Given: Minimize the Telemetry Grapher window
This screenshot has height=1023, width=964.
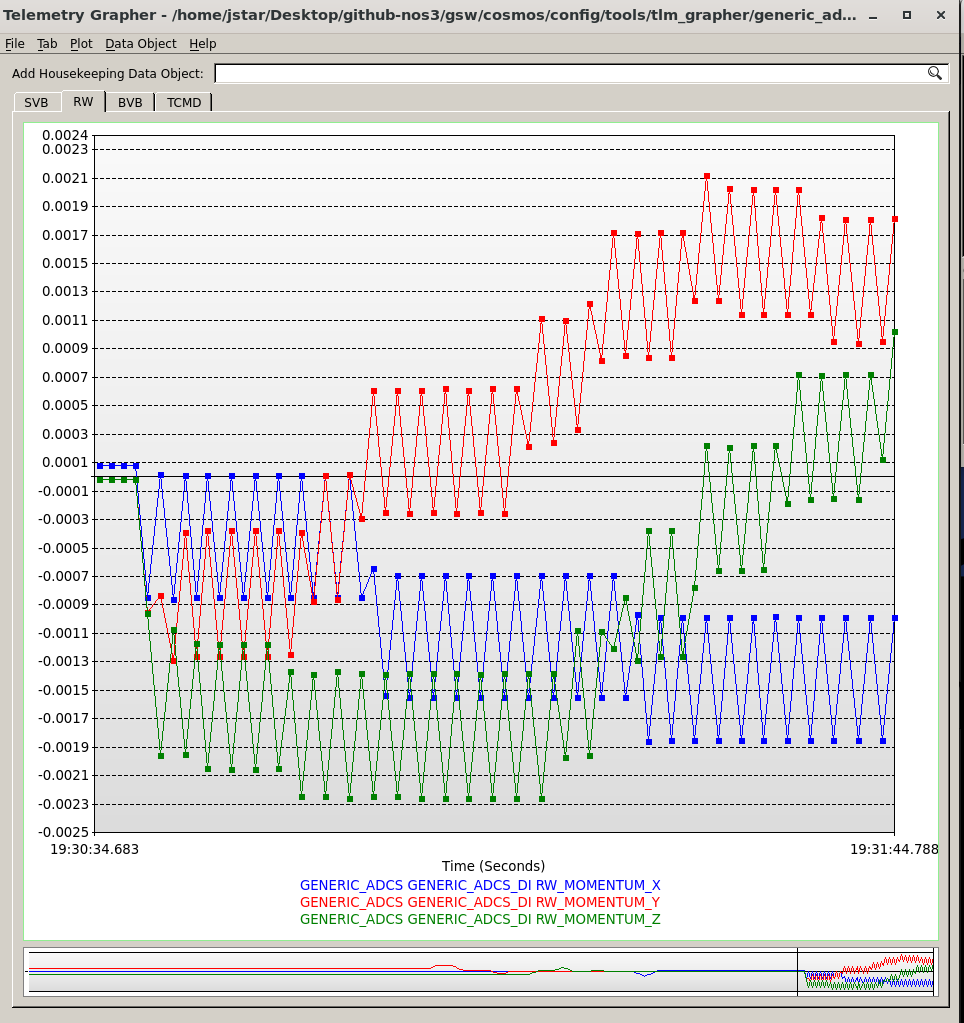Looking at the screenshot, I should [873, 15].
